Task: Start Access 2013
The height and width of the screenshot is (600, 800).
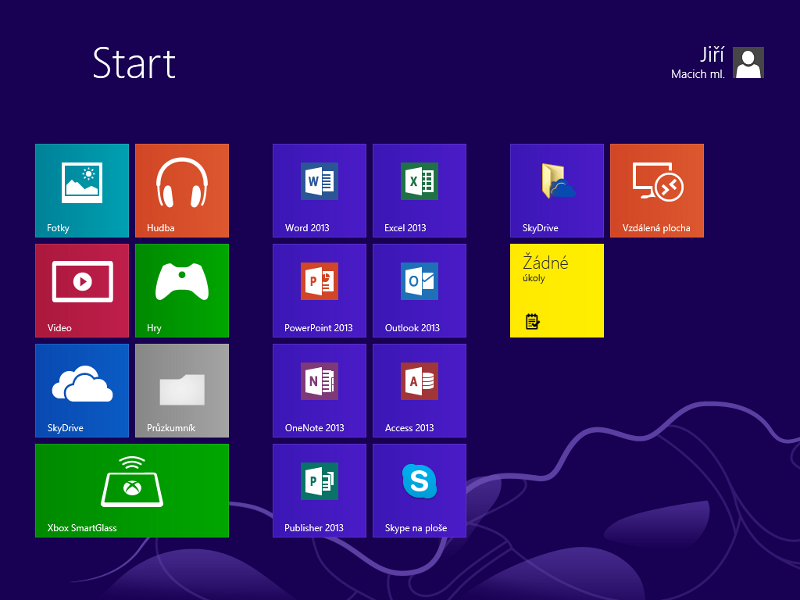Action: (419, 390)
